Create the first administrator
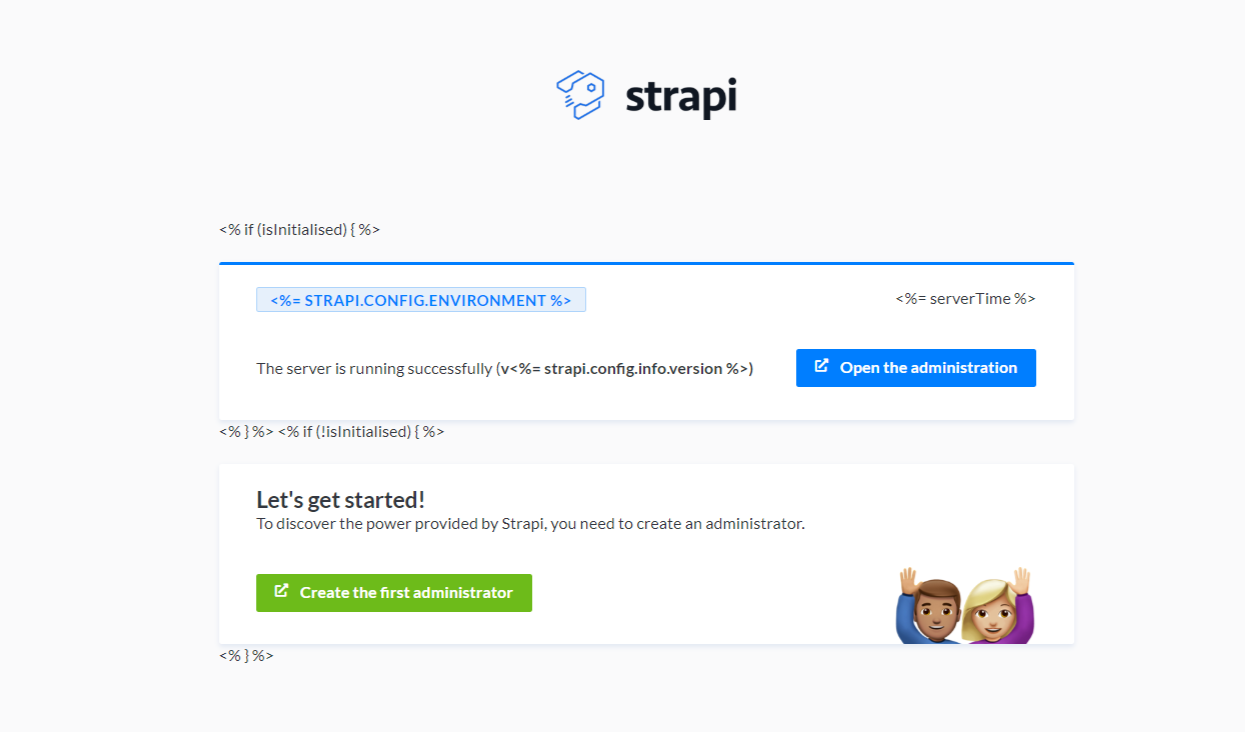 click(x=394, y=592)
